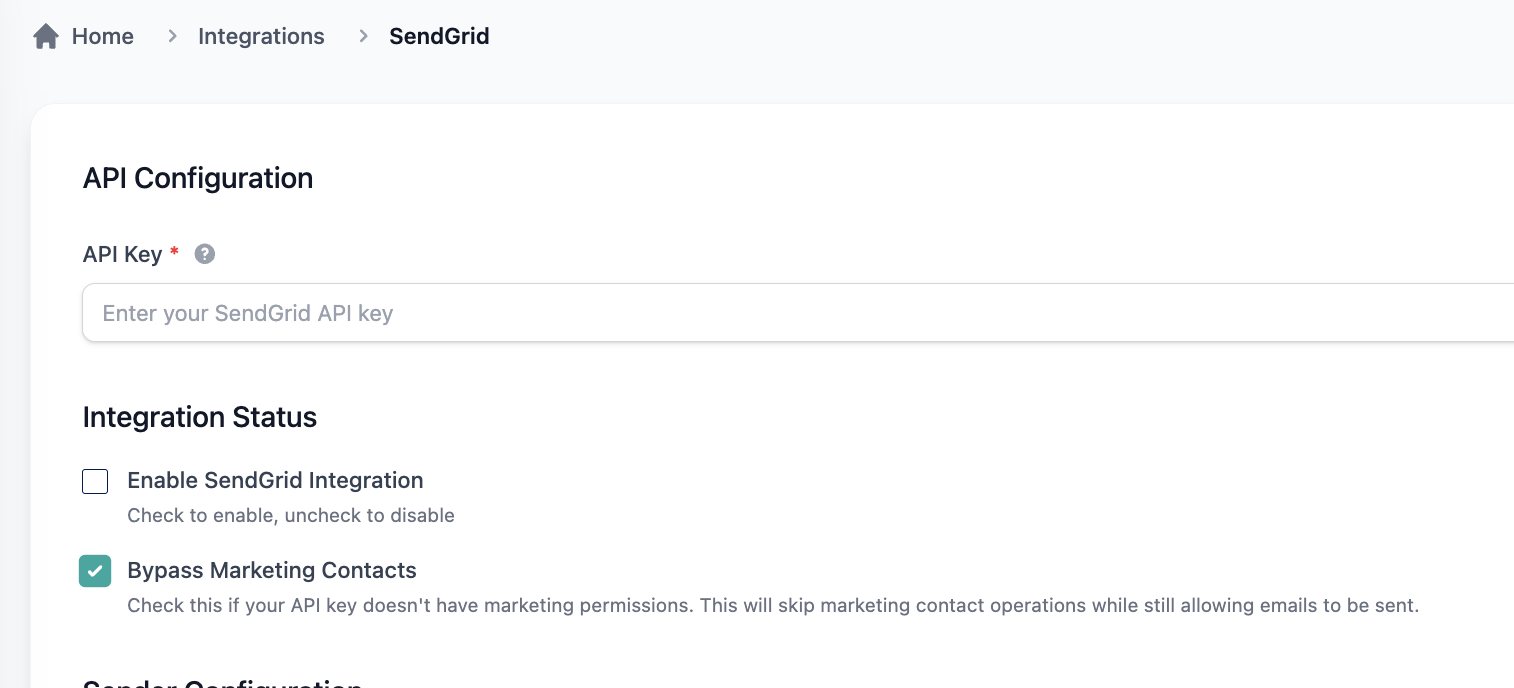Uncheck the Bypass Marketing Contacts checkbox
The width and height of the screenshot is (1514, 688).
(95, 571)
